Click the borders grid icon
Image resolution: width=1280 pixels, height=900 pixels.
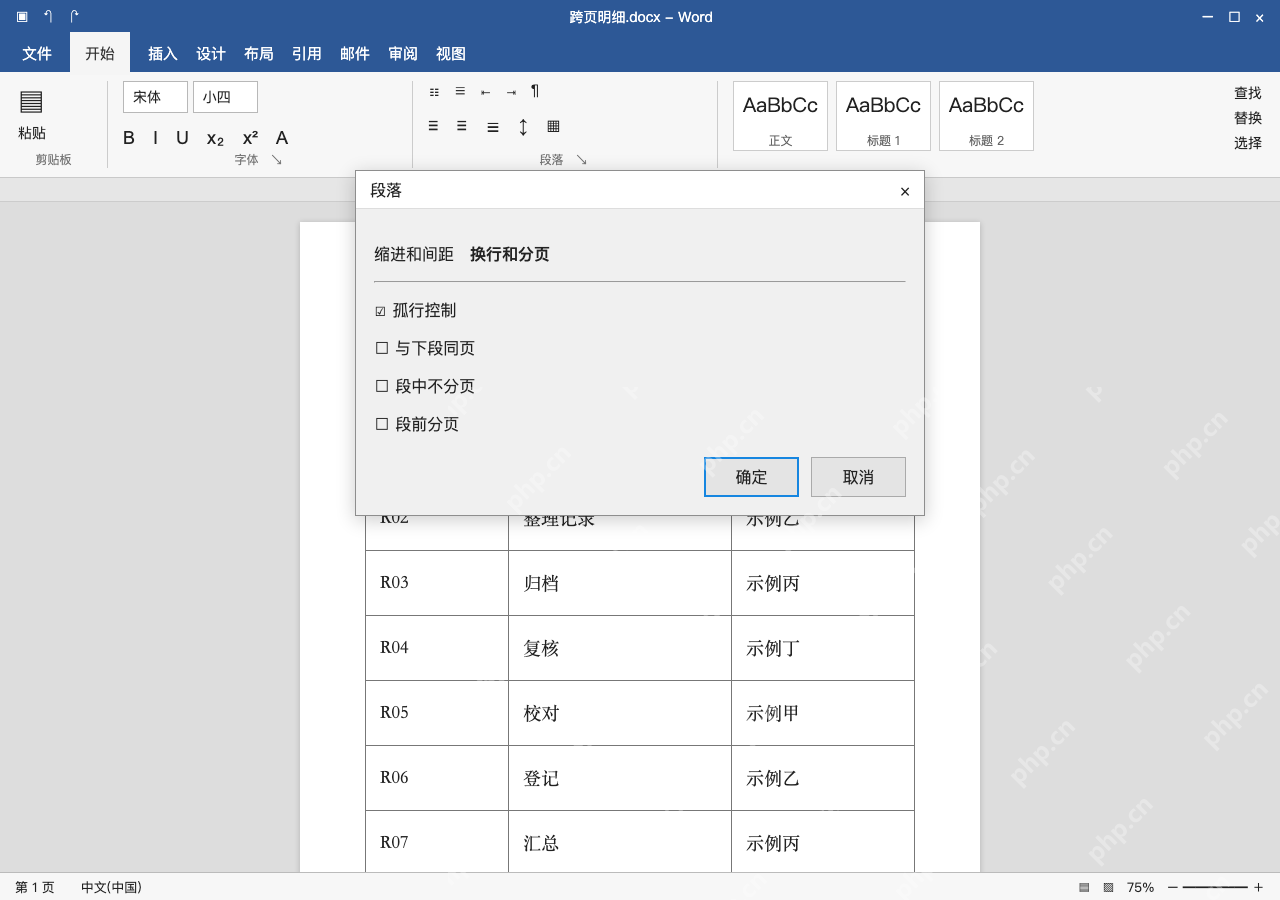553,126
